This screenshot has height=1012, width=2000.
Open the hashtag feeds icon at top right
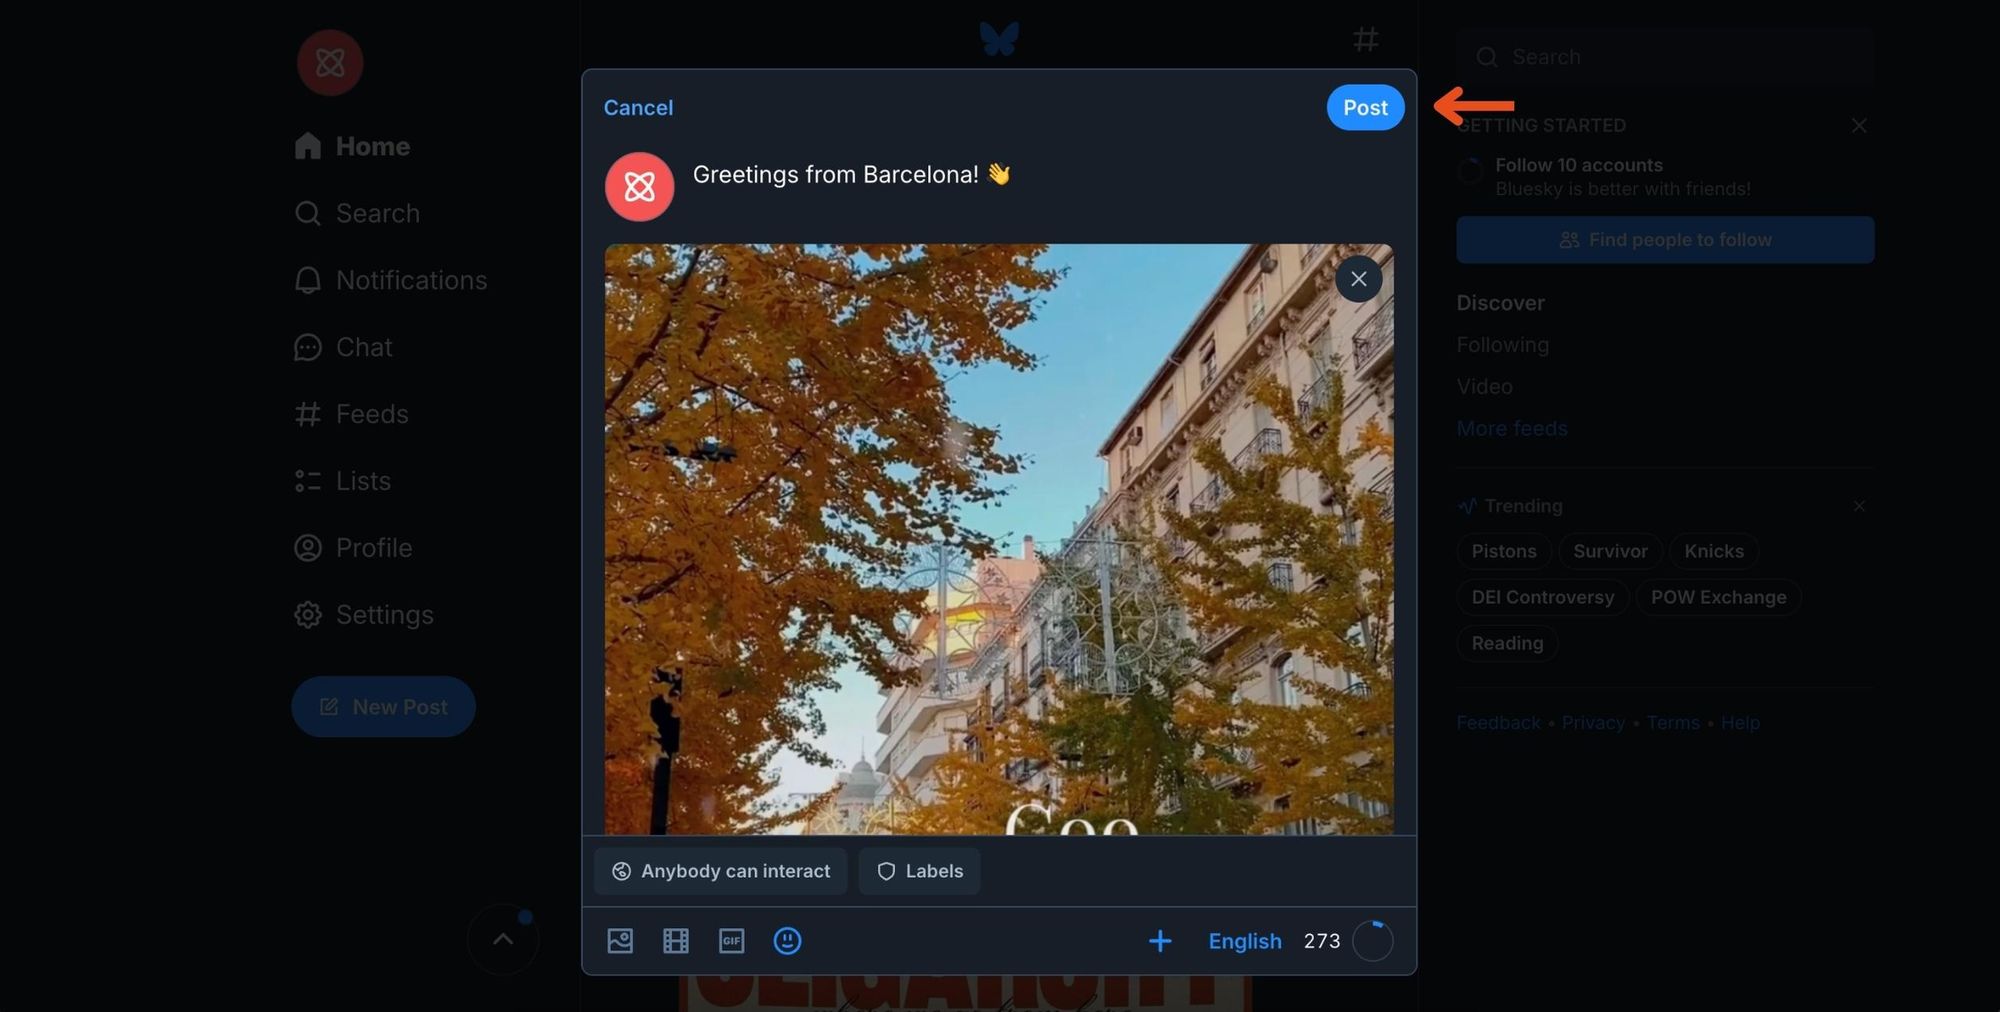tap(1366, 39)
